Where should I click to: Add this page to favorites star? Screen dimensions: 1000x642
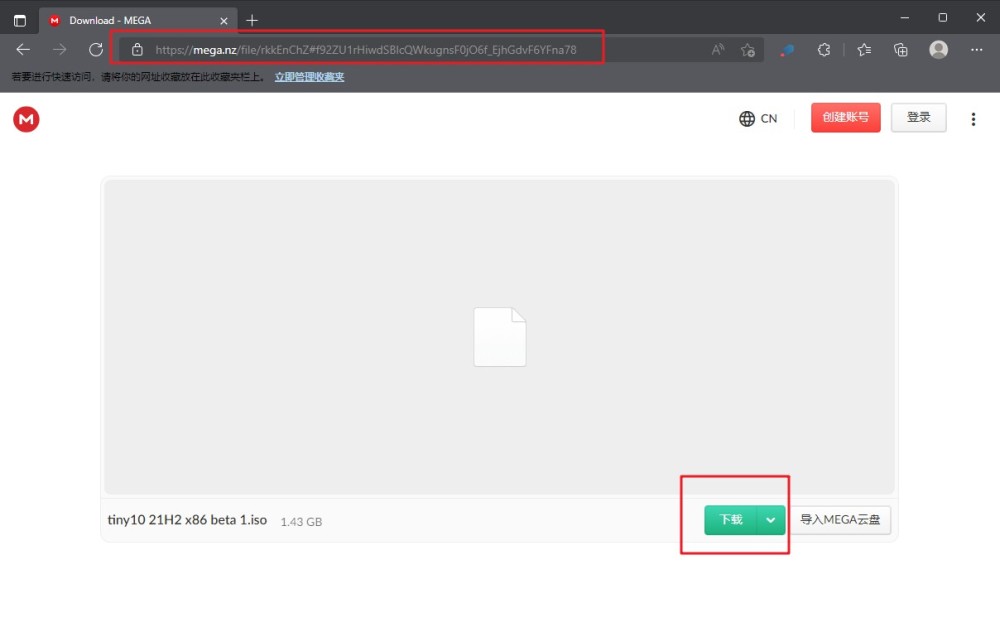coord(748,50)
